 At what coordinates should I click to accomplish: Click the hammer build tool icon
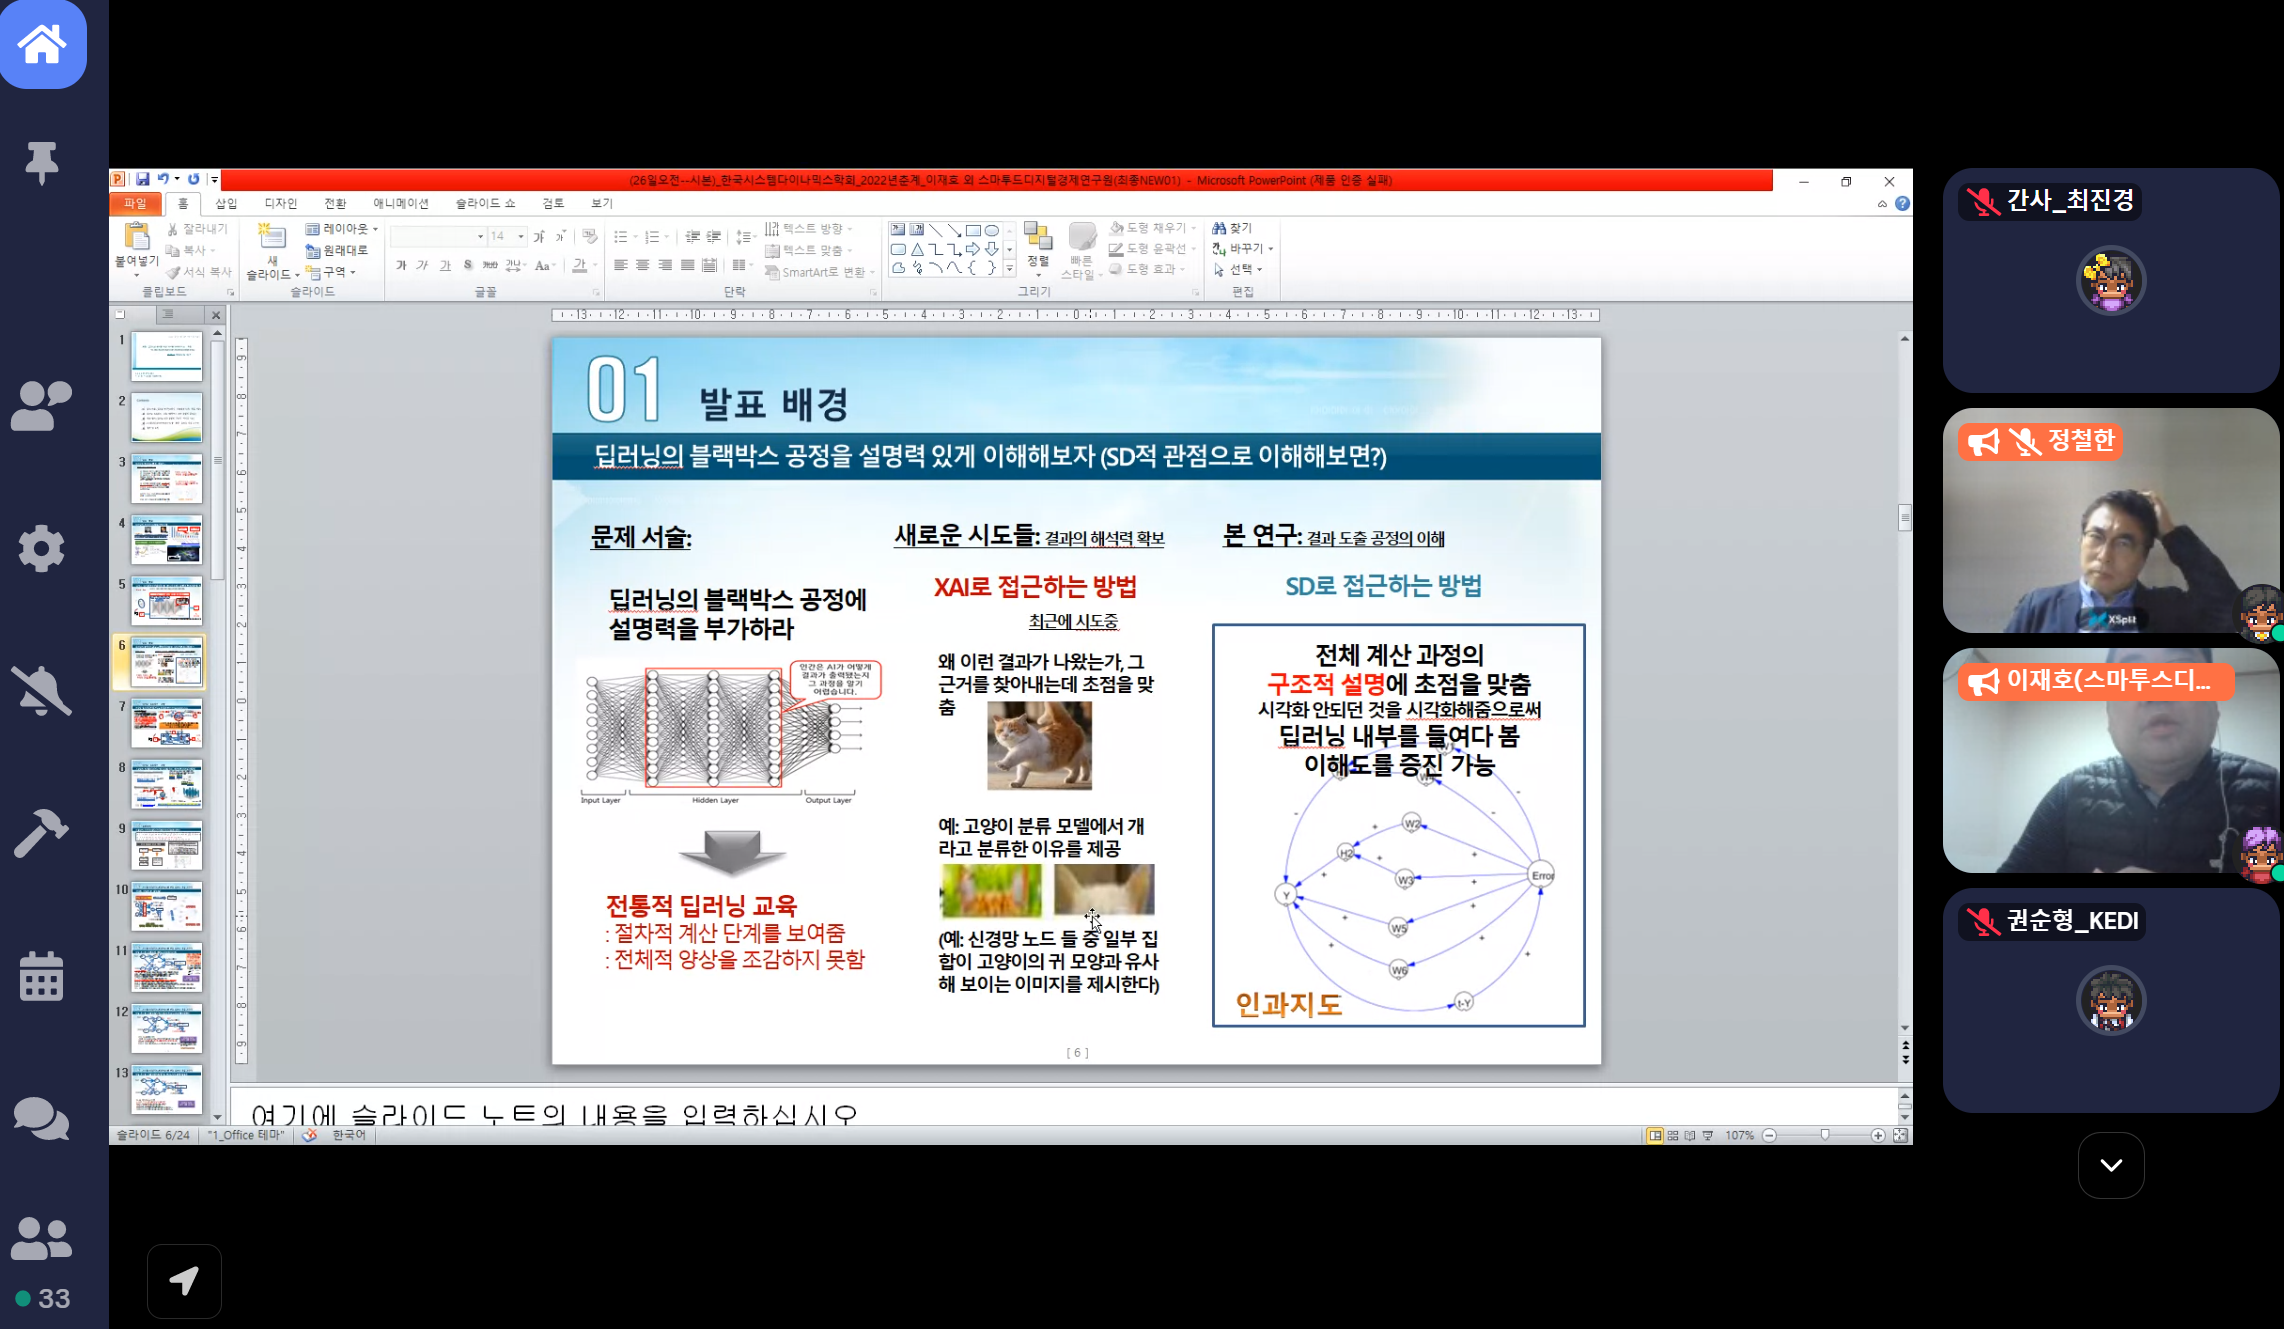click(x=41, y=832)
